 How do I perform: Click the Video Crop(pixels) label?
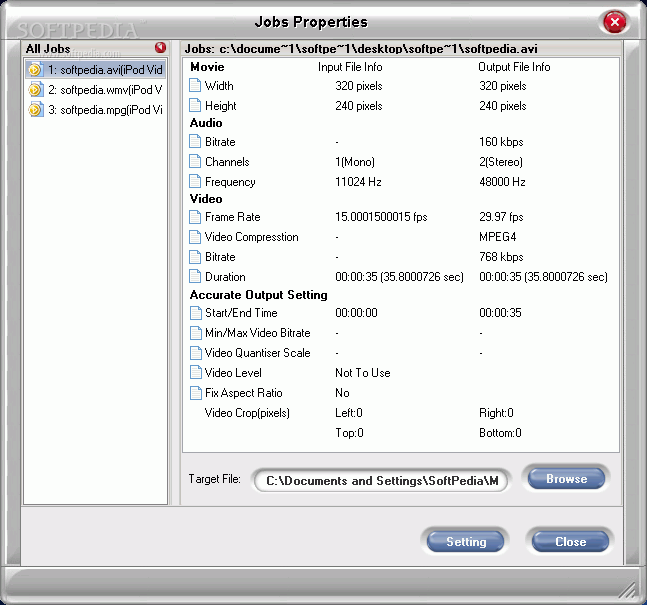click(247, 413)
